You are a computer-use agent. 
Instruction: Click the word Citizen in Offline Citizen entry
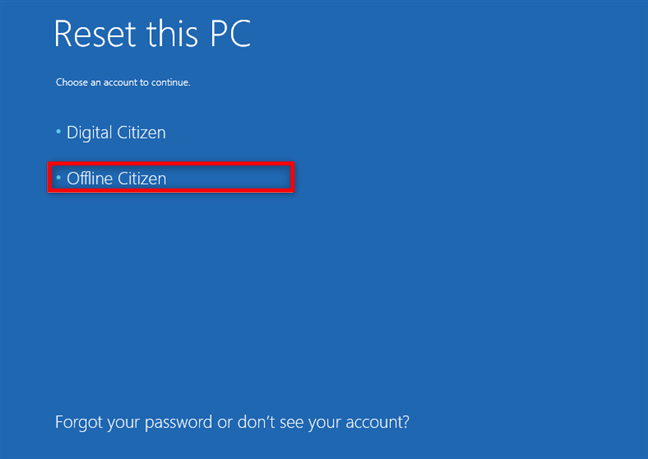point(142,178)
